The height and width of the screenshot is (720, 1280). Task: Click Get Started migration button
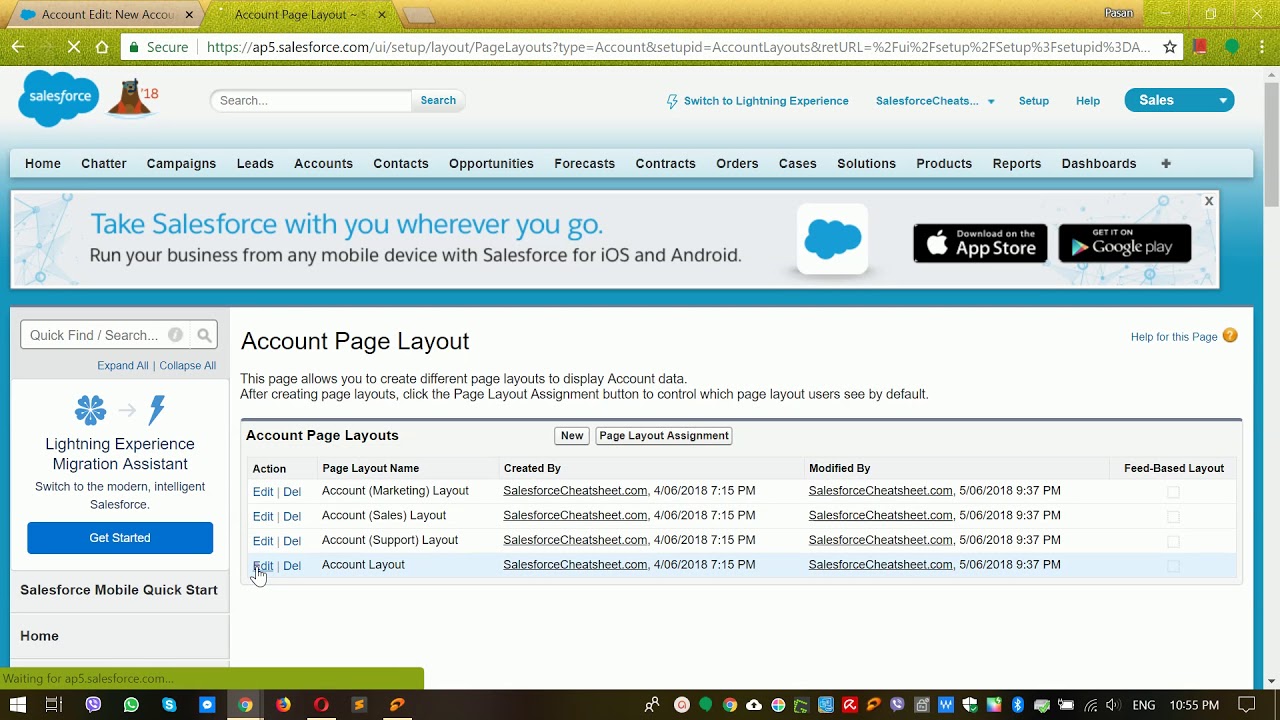120,538
